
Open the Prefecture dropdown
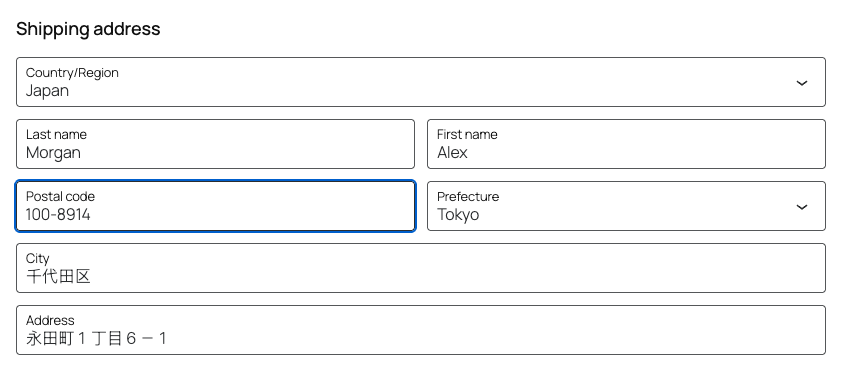point(626,206)
